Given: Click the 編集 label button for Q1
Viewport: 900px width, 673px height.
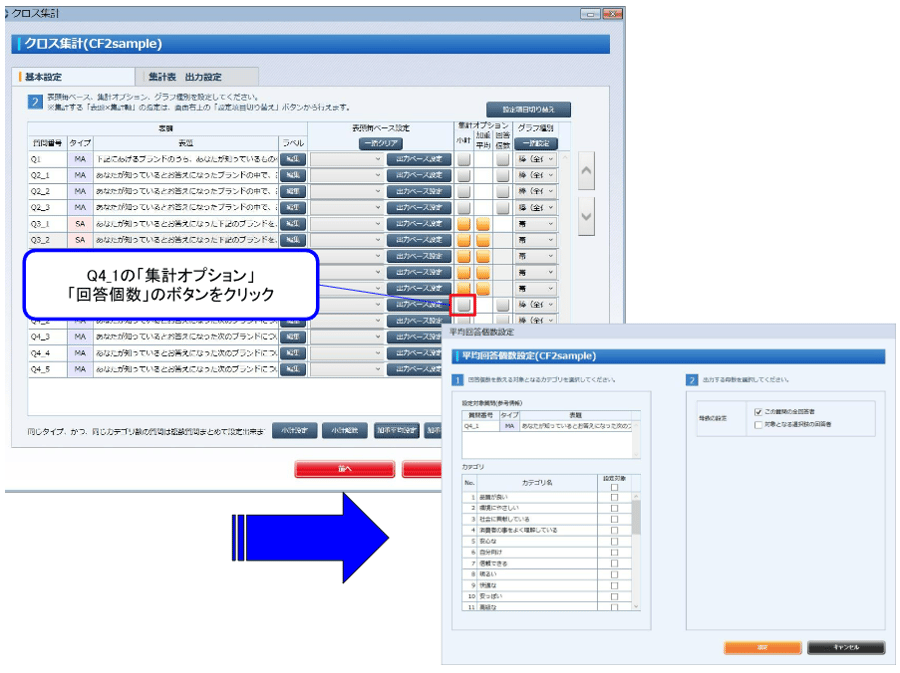Looking at the screenshot, I should 292,159.
